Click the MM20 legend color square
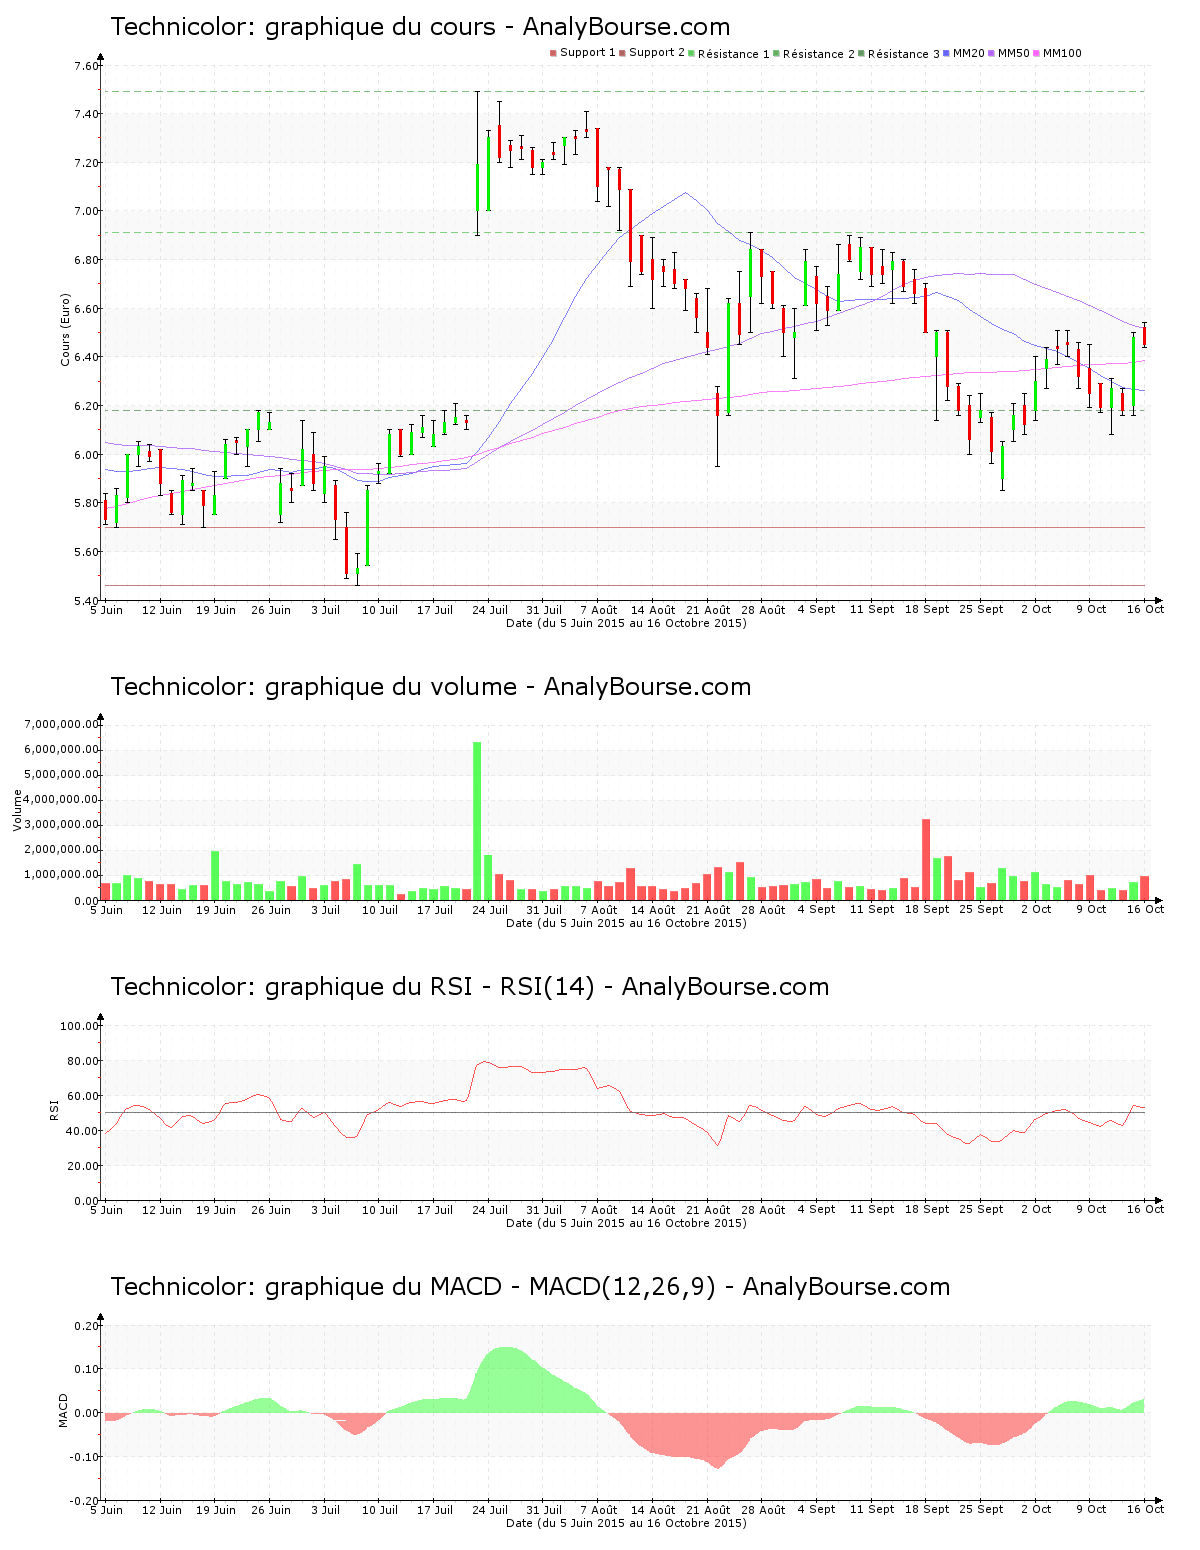The height and width of the screenshot is (1550, 1200). click(946, 53)
